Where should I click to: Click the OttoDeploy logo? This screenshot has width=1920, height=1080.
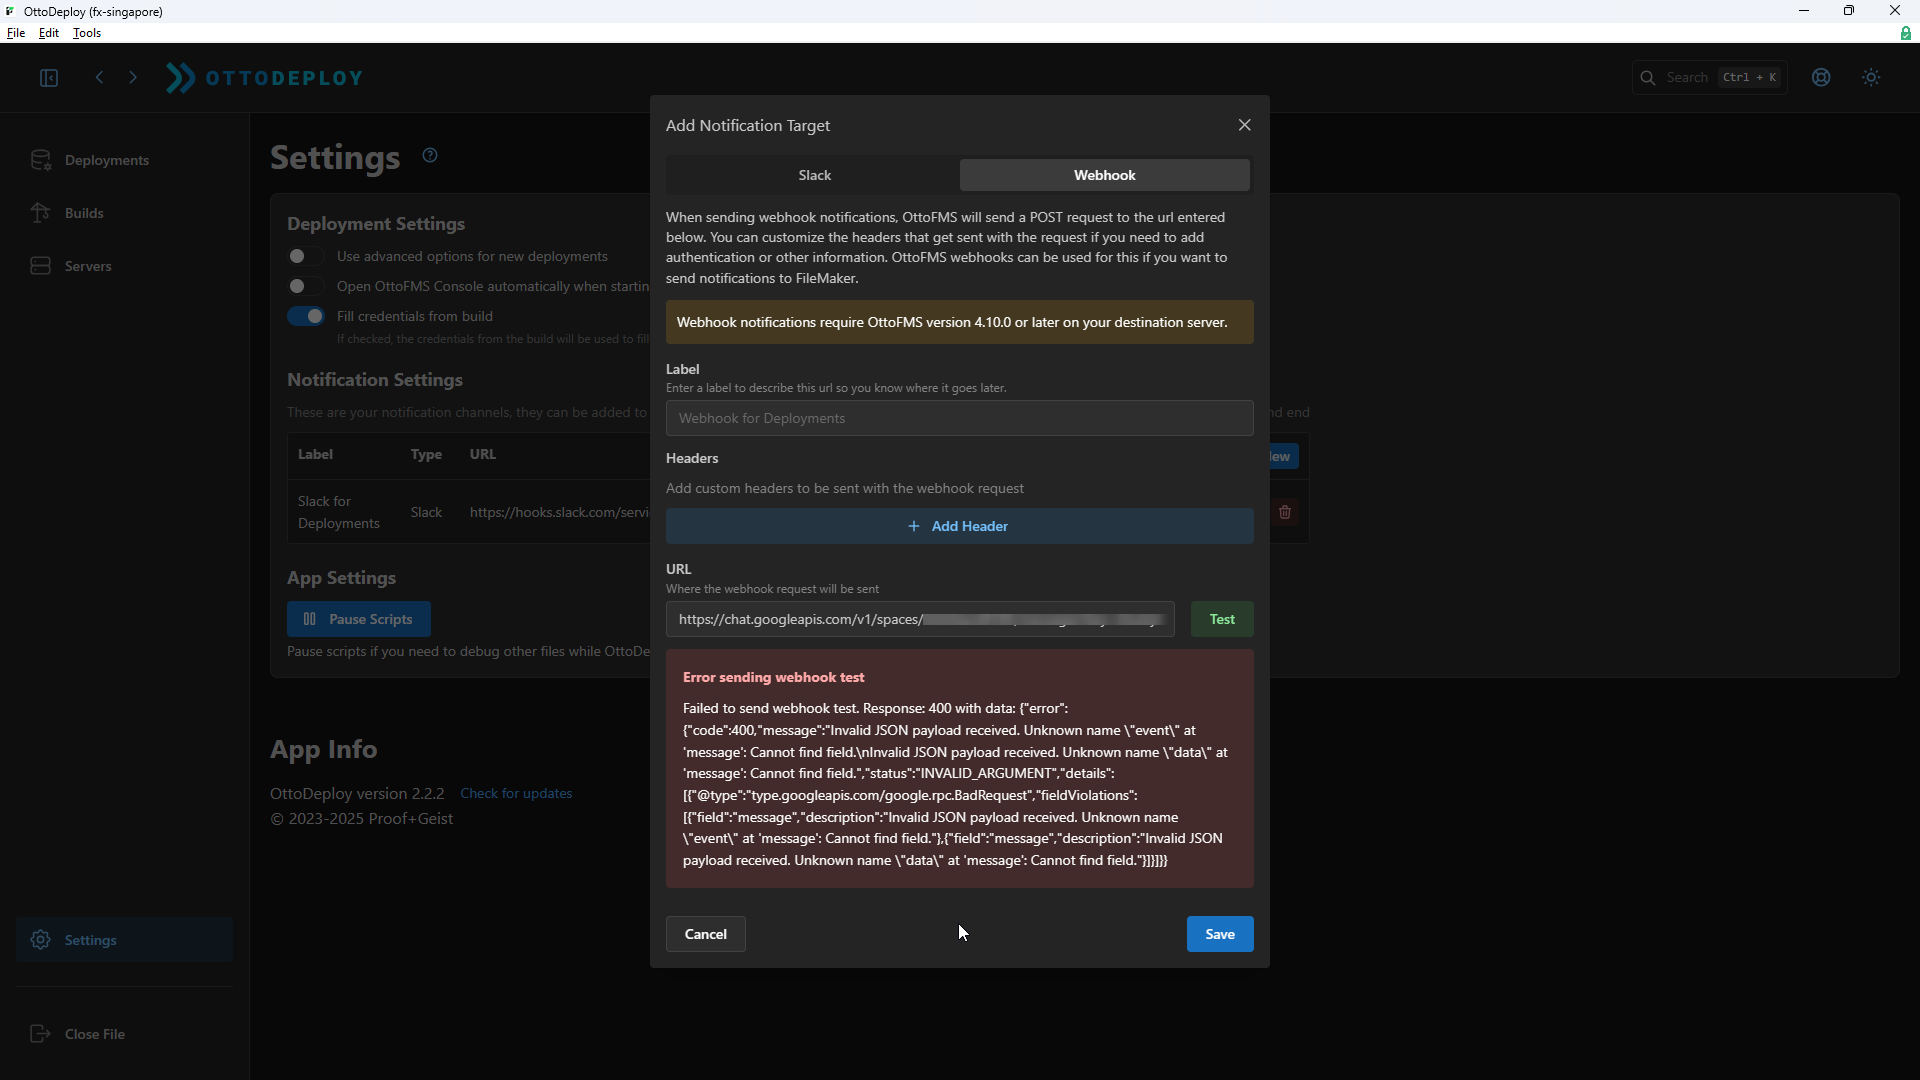264,78
